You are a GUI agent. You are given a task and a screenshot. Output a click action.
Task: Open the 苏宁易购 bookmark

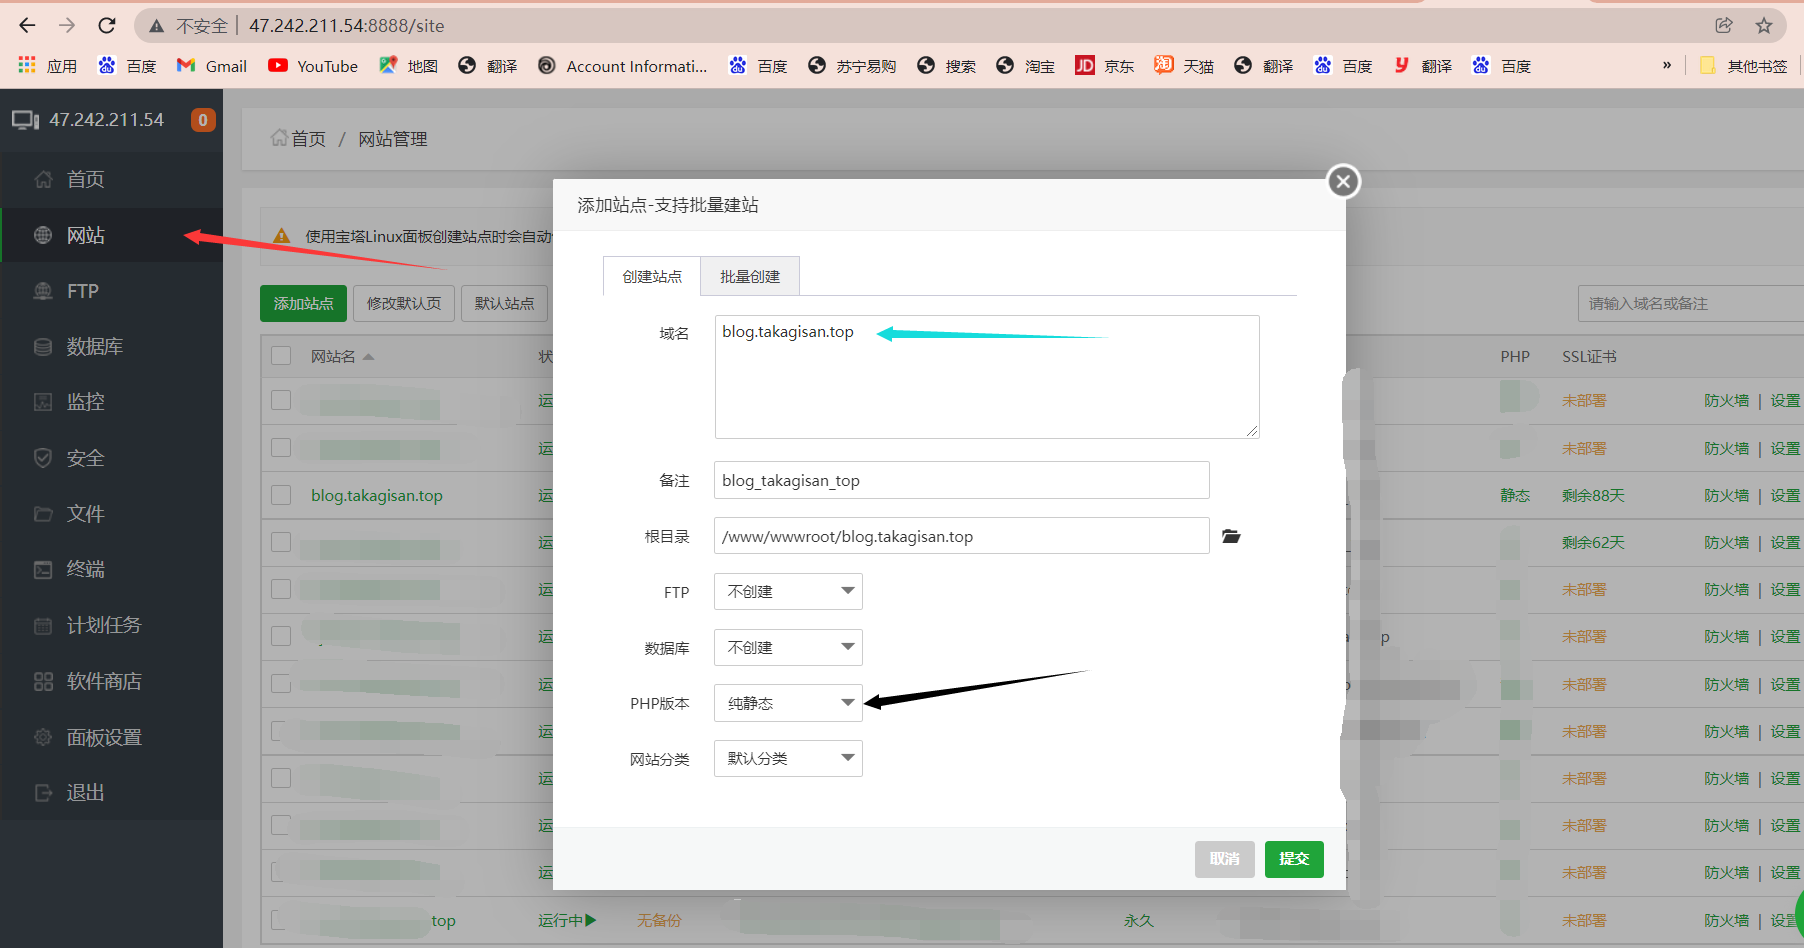tap(852, 65)
